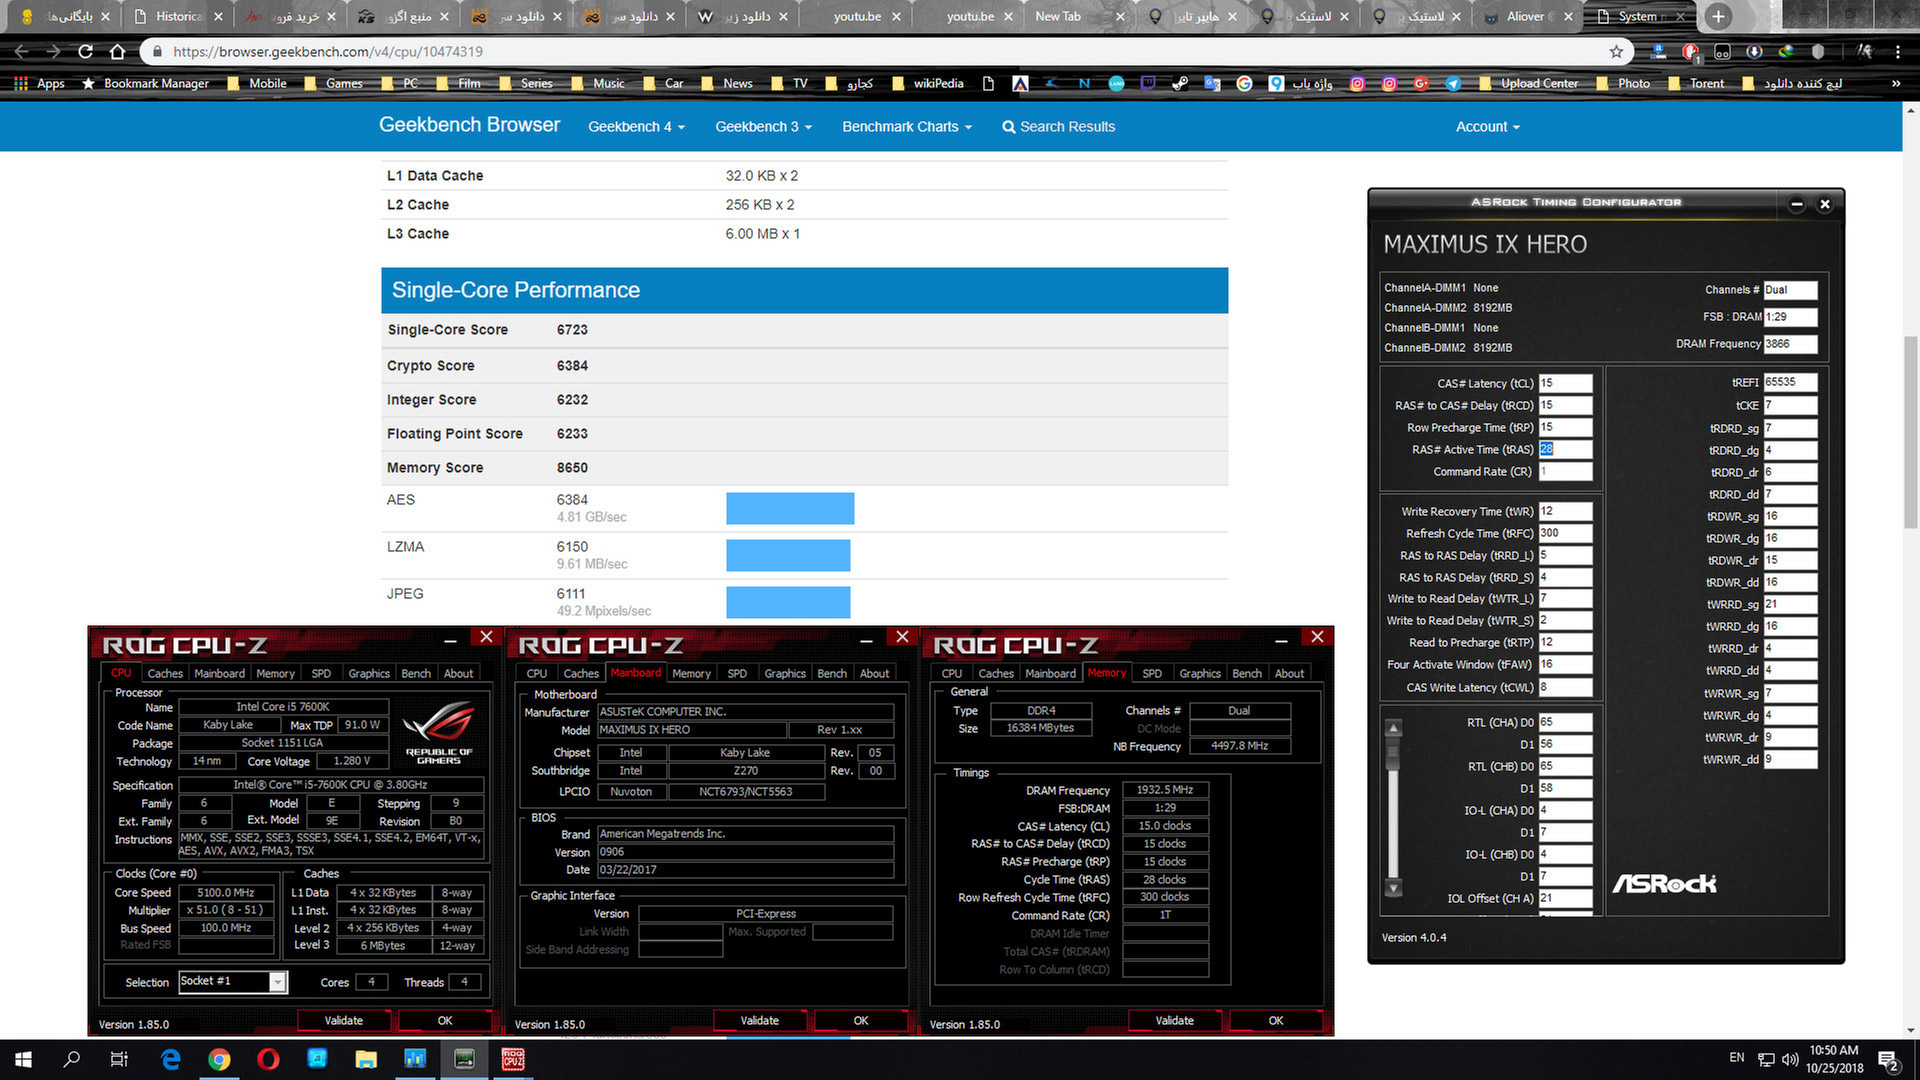
Task: Open the wikiPedia bookmark folder
Action: 928,83
